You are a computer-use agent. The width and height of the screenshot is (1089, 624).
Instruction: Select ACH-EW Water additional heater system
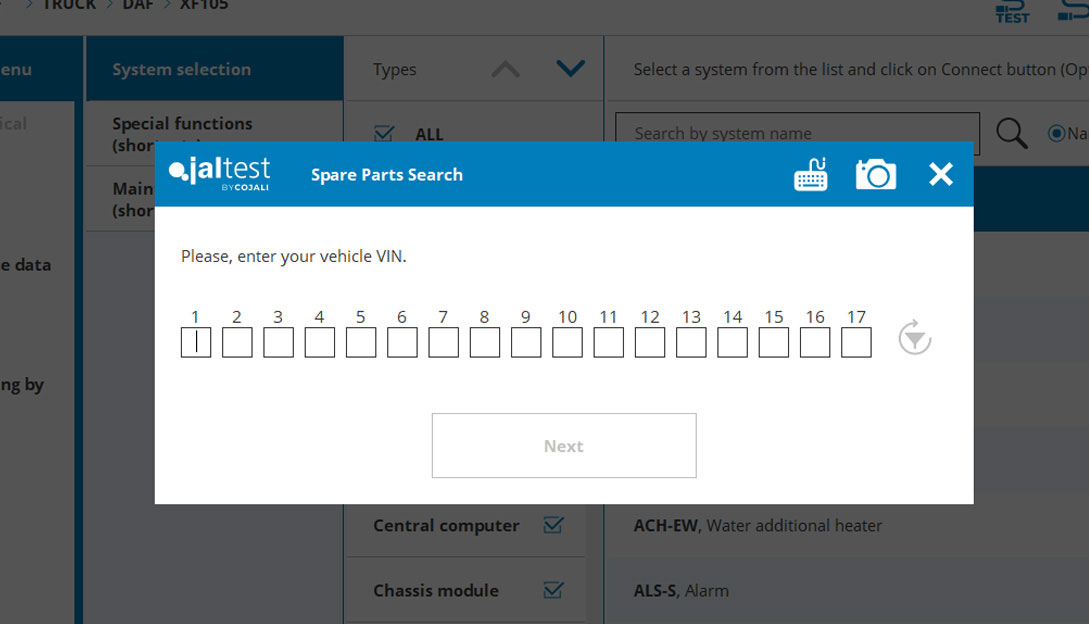click(757, 525)
